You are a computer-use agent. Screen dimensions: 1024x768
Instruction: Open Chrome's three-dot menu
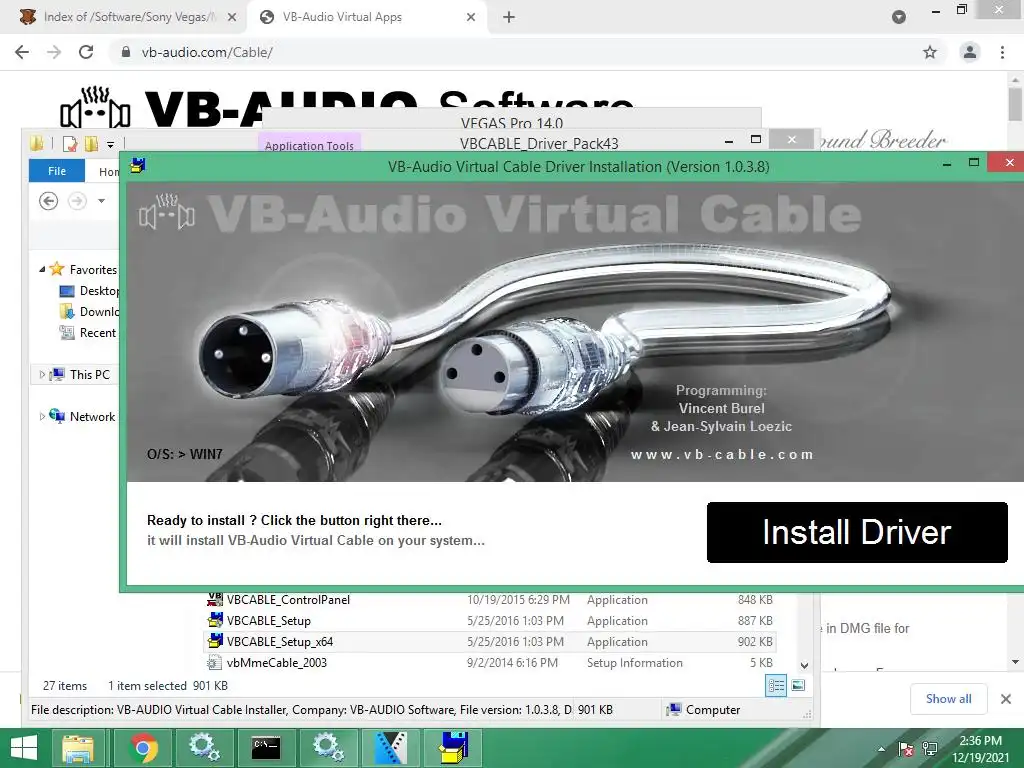[x=1002, y=52]
